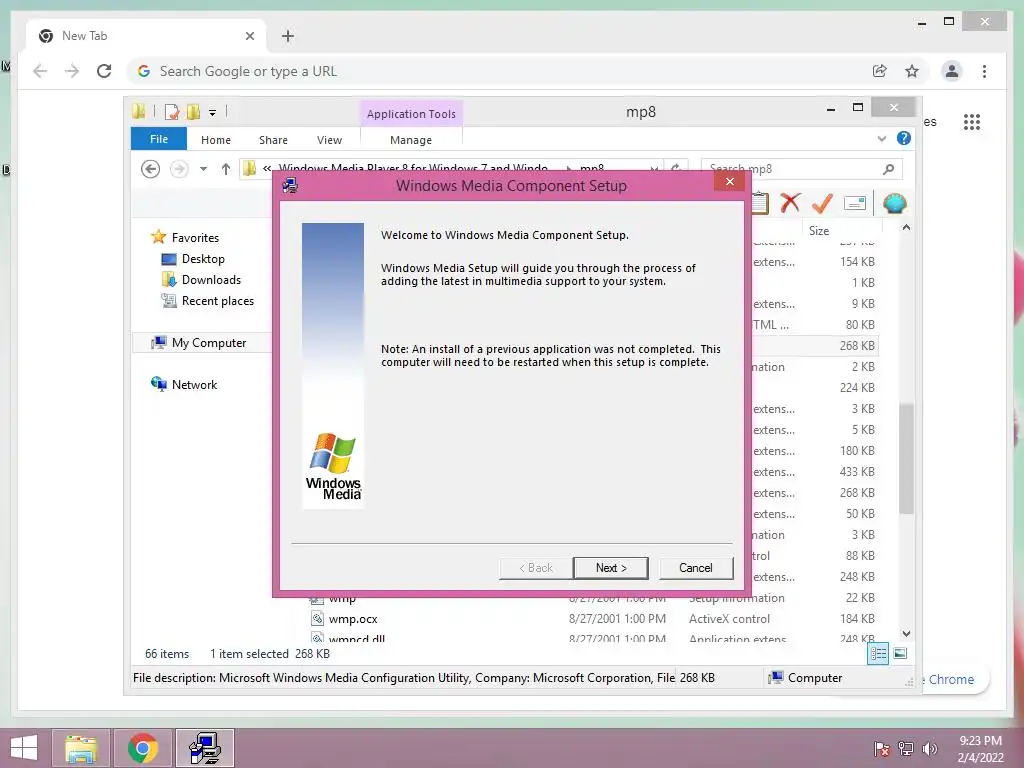Open Desktop in the navigation pane

click(203, 259)
